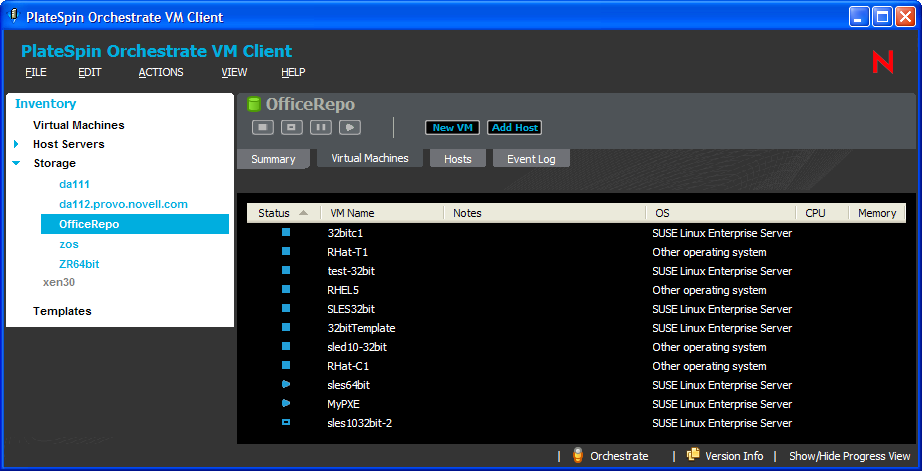Click the Orchestrate status bar label
The height and width of the screenshot is (471, 922).
pos(619,456)
